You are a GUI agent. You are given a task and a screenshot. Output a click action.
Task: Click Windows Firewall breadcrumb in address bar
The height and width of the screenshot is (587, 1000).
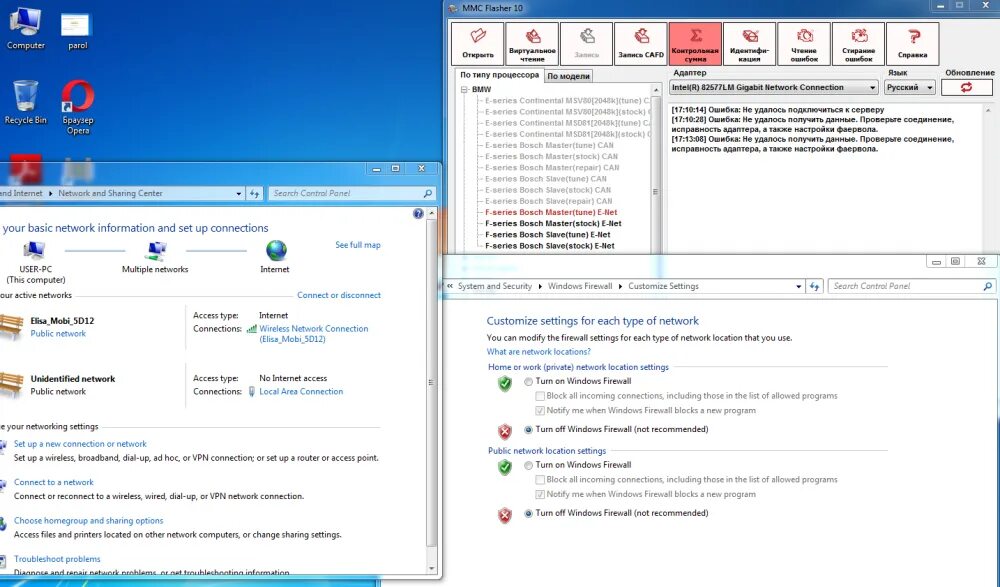pyautogui.click(x=580, y=286)
